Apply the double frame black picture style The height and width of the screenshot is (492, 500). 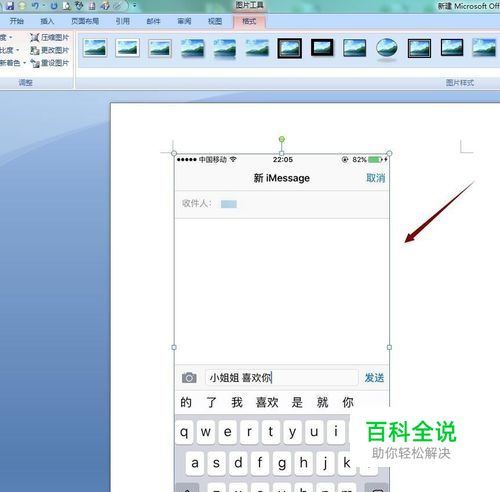click(290, 48)
